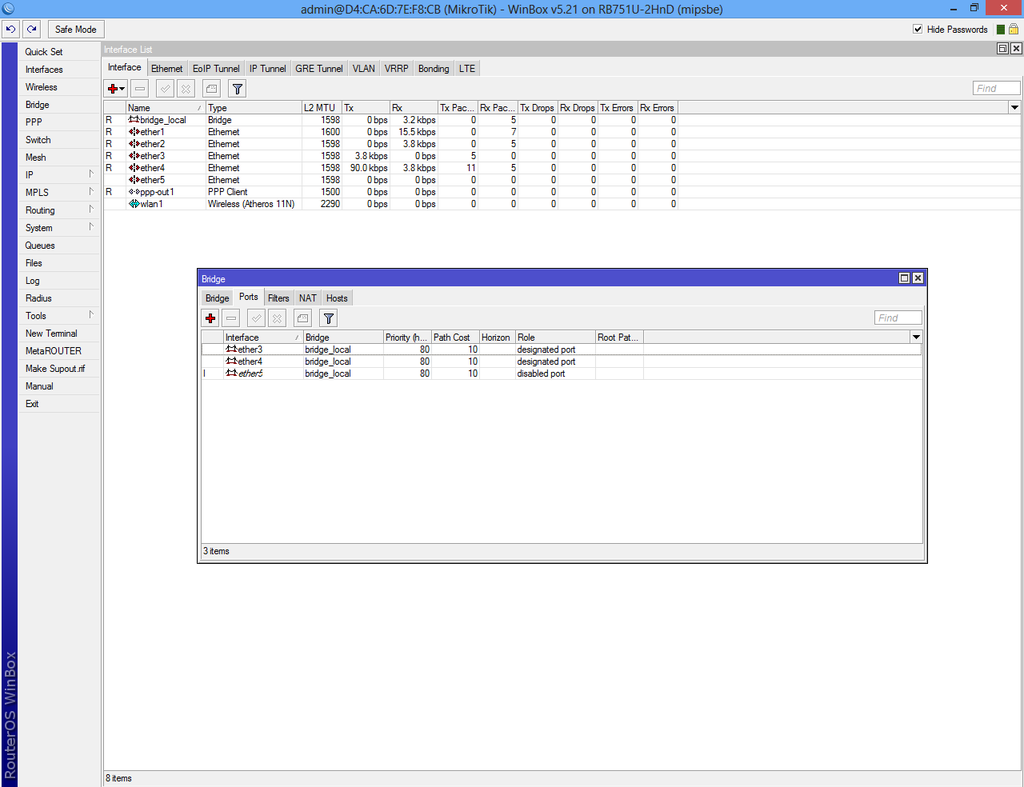
Task: Toggle the Hide Passwords checkbox
Action: 918,29
